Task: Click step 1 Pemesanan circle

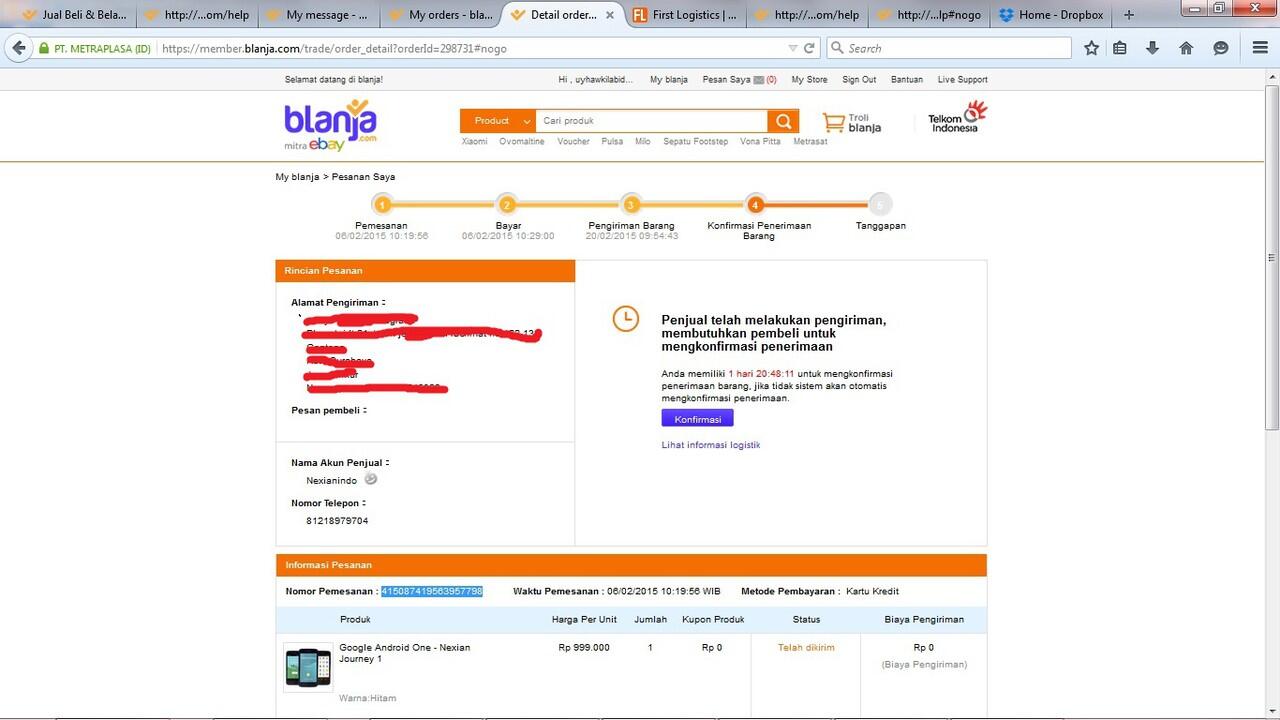Action: (382, 205)
